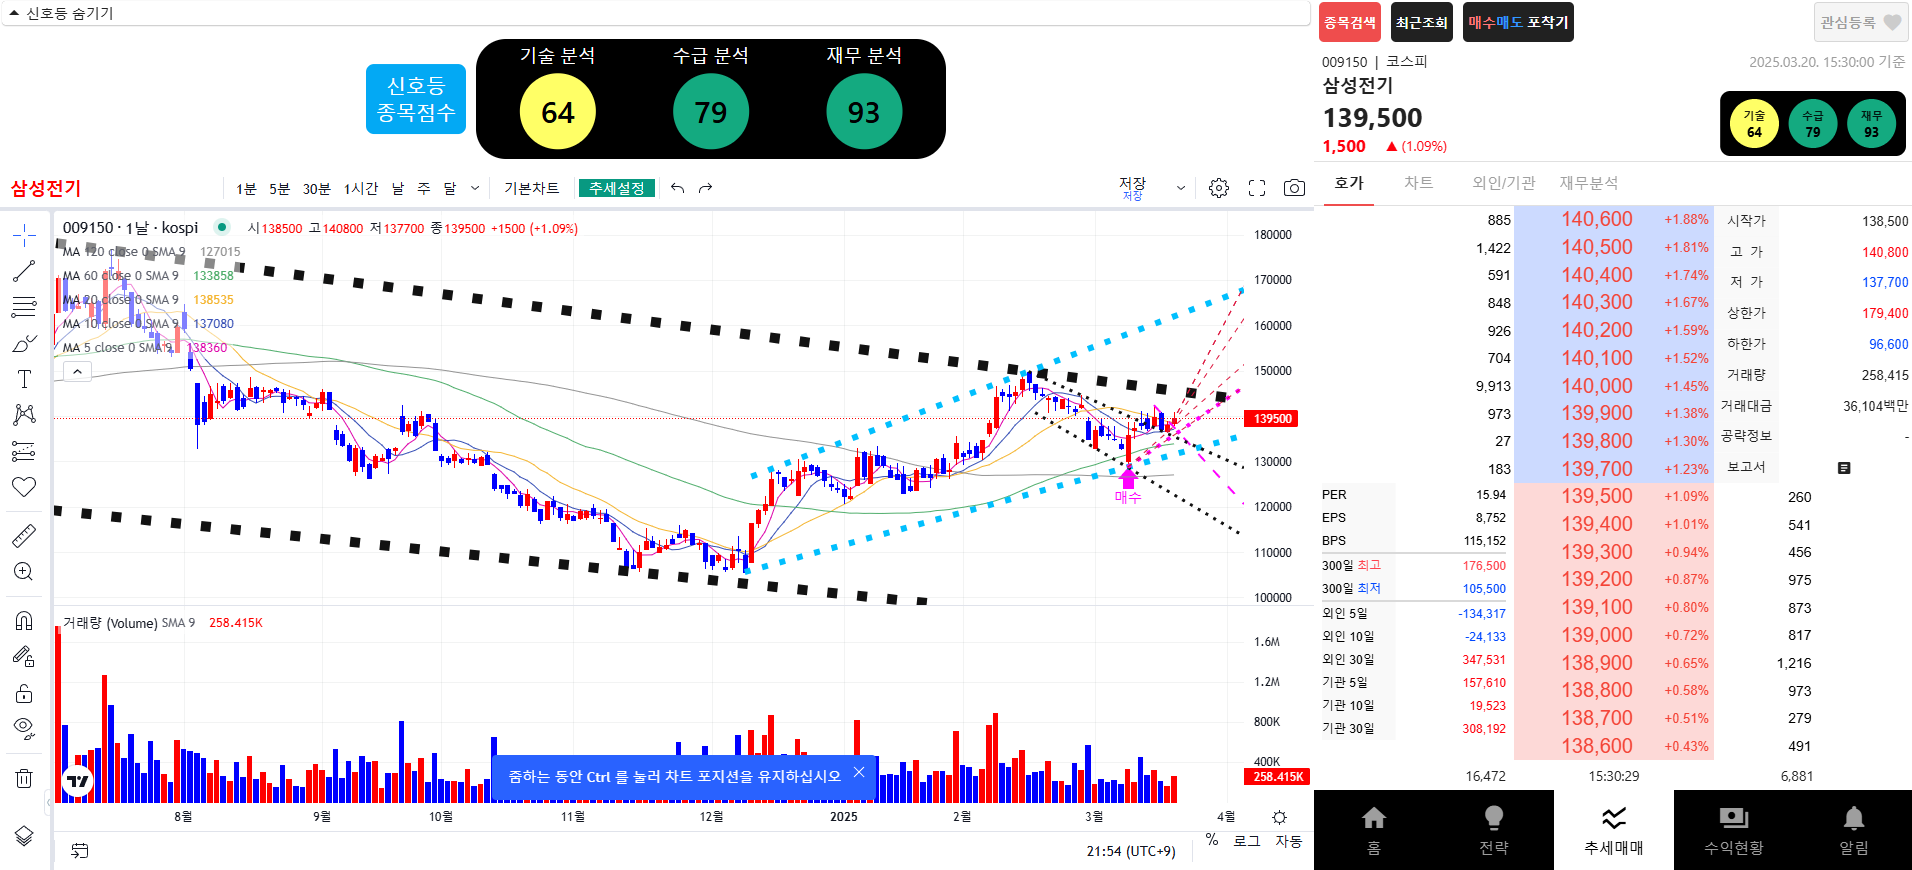Click the 신호등 종목점수 blue label

click(416, 99)
